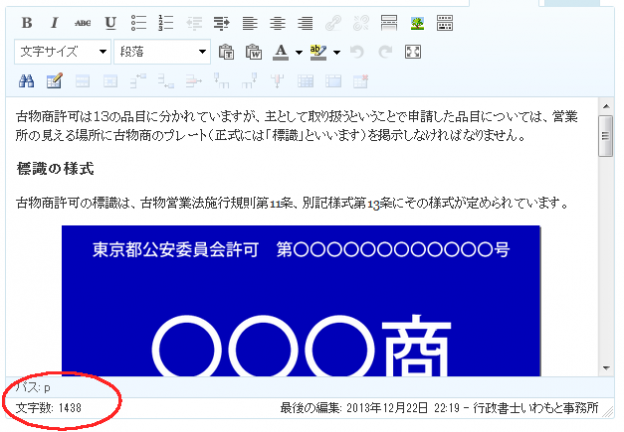Click the insert link icon
This screenshot has width=624, height=432.
(x=333, y=23)
